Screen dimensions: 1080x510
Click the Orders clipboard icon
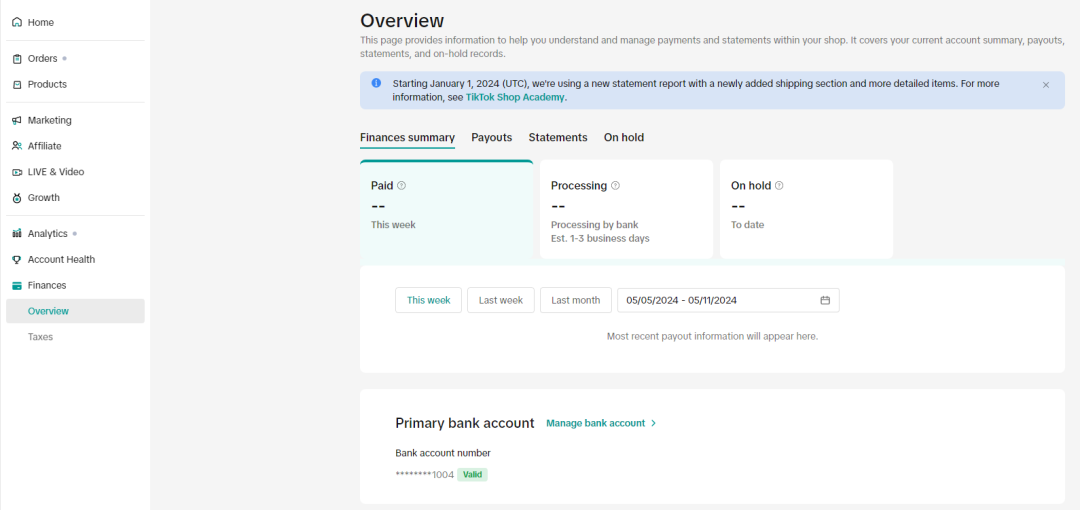tap(17, 59)
